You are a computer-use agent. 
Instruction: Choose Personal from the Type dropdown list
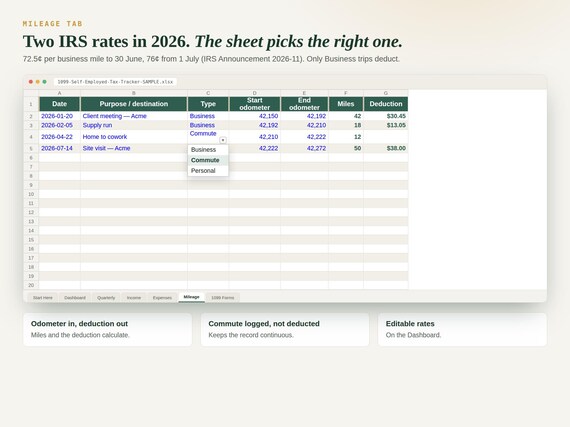208,170
